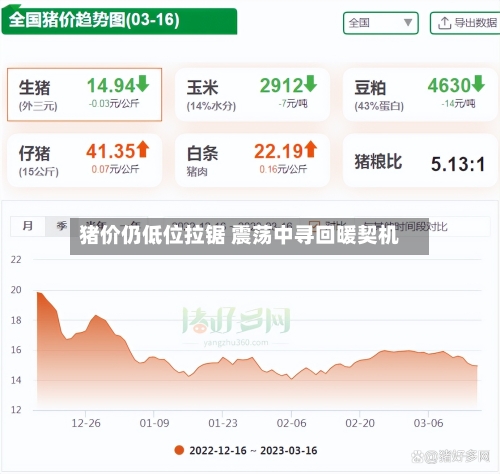Click the 01-23 x-axis date label
This screenshot has width=500, height=474.
tap(223, 423)
